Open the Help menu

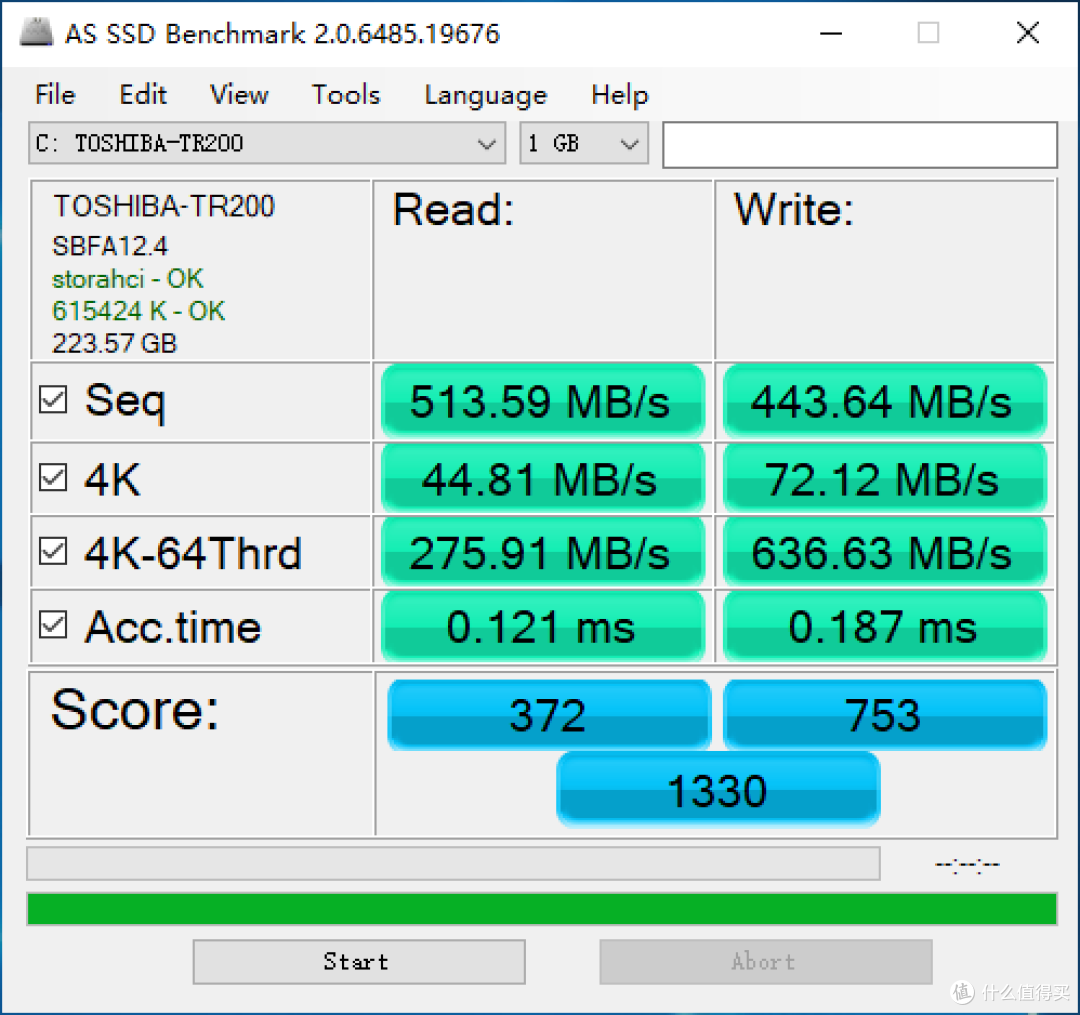coord(619,95)
